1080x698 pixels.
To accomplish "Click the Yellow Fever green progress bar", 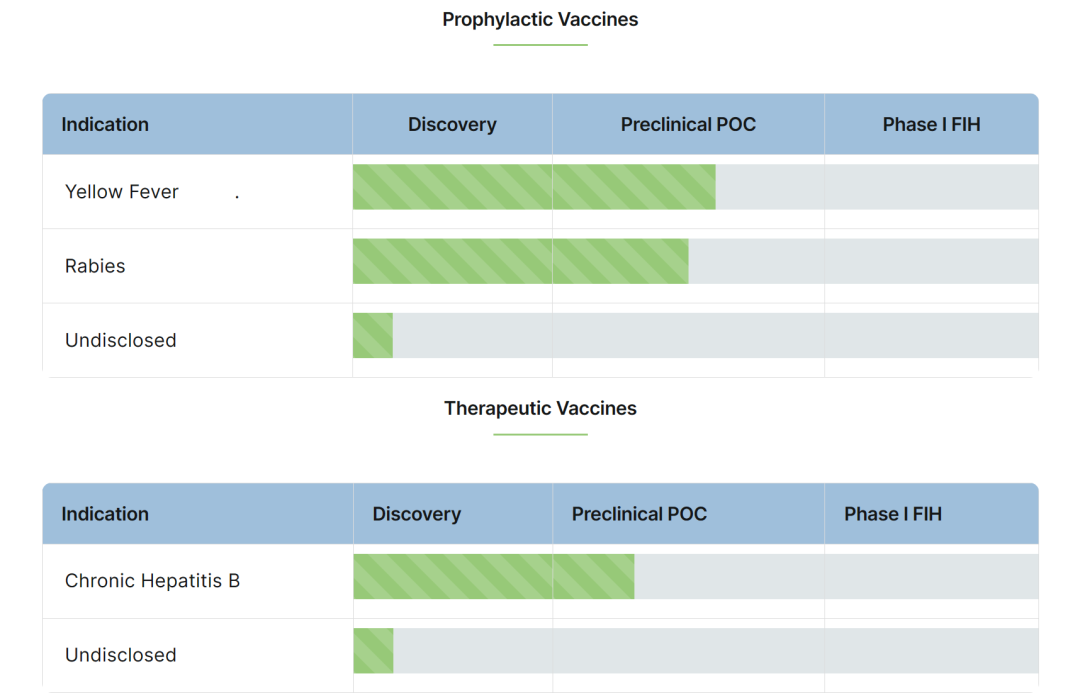I will click(534, 187).
